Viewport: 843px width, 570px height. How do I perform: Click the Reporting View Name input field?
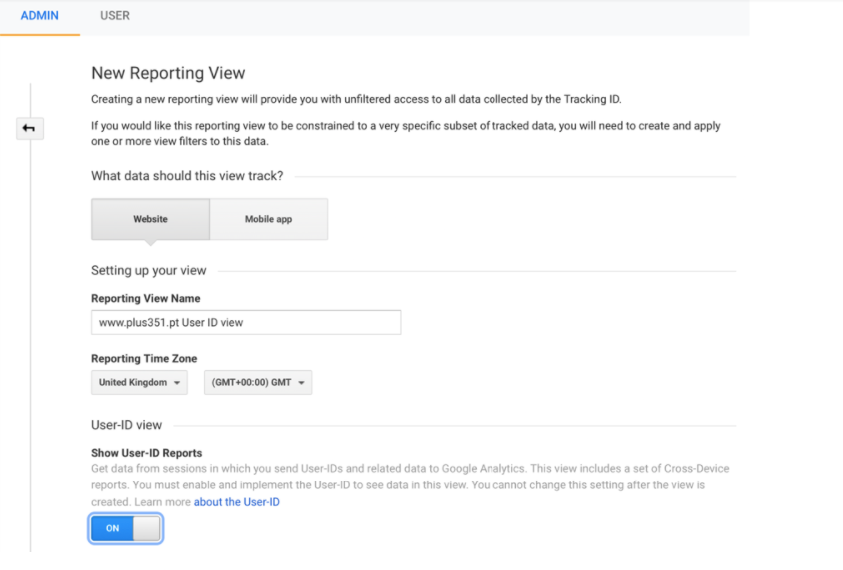(x=246, y=322)
